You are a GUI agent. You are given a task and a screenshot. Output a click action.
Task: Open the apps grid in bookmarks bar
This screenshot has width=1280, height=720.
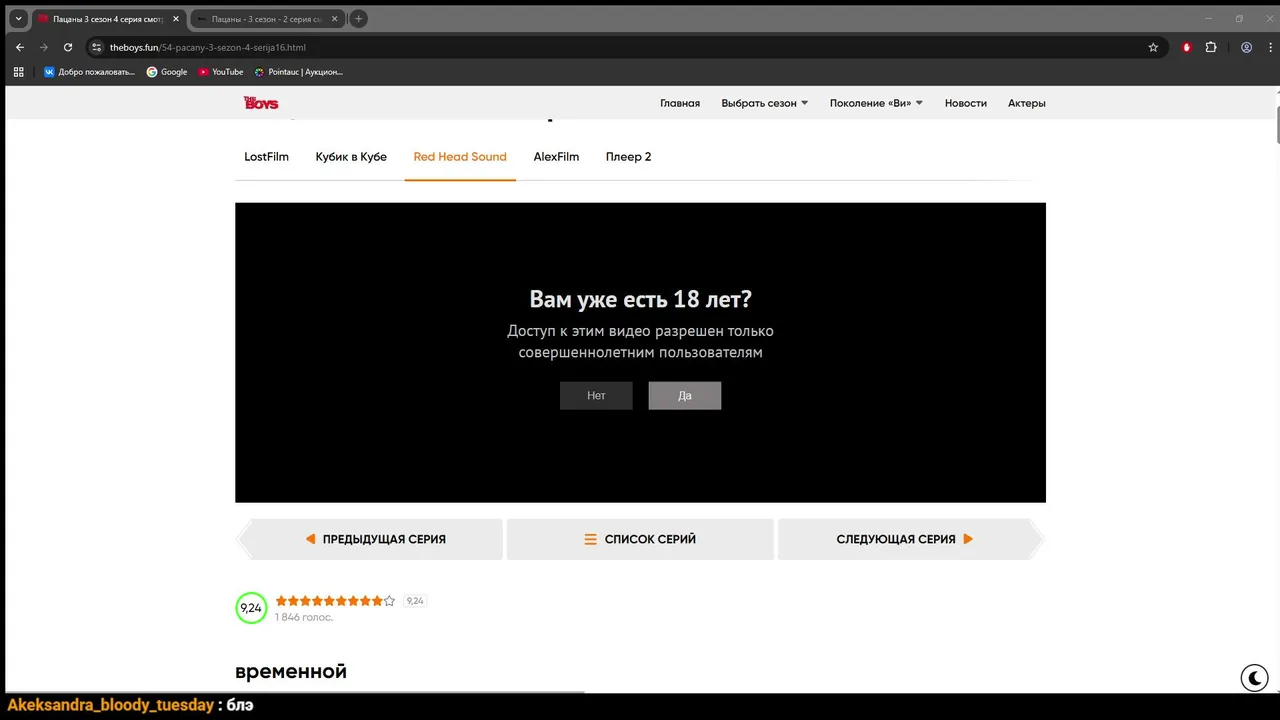pyautogui.click(x=18, y=72)
